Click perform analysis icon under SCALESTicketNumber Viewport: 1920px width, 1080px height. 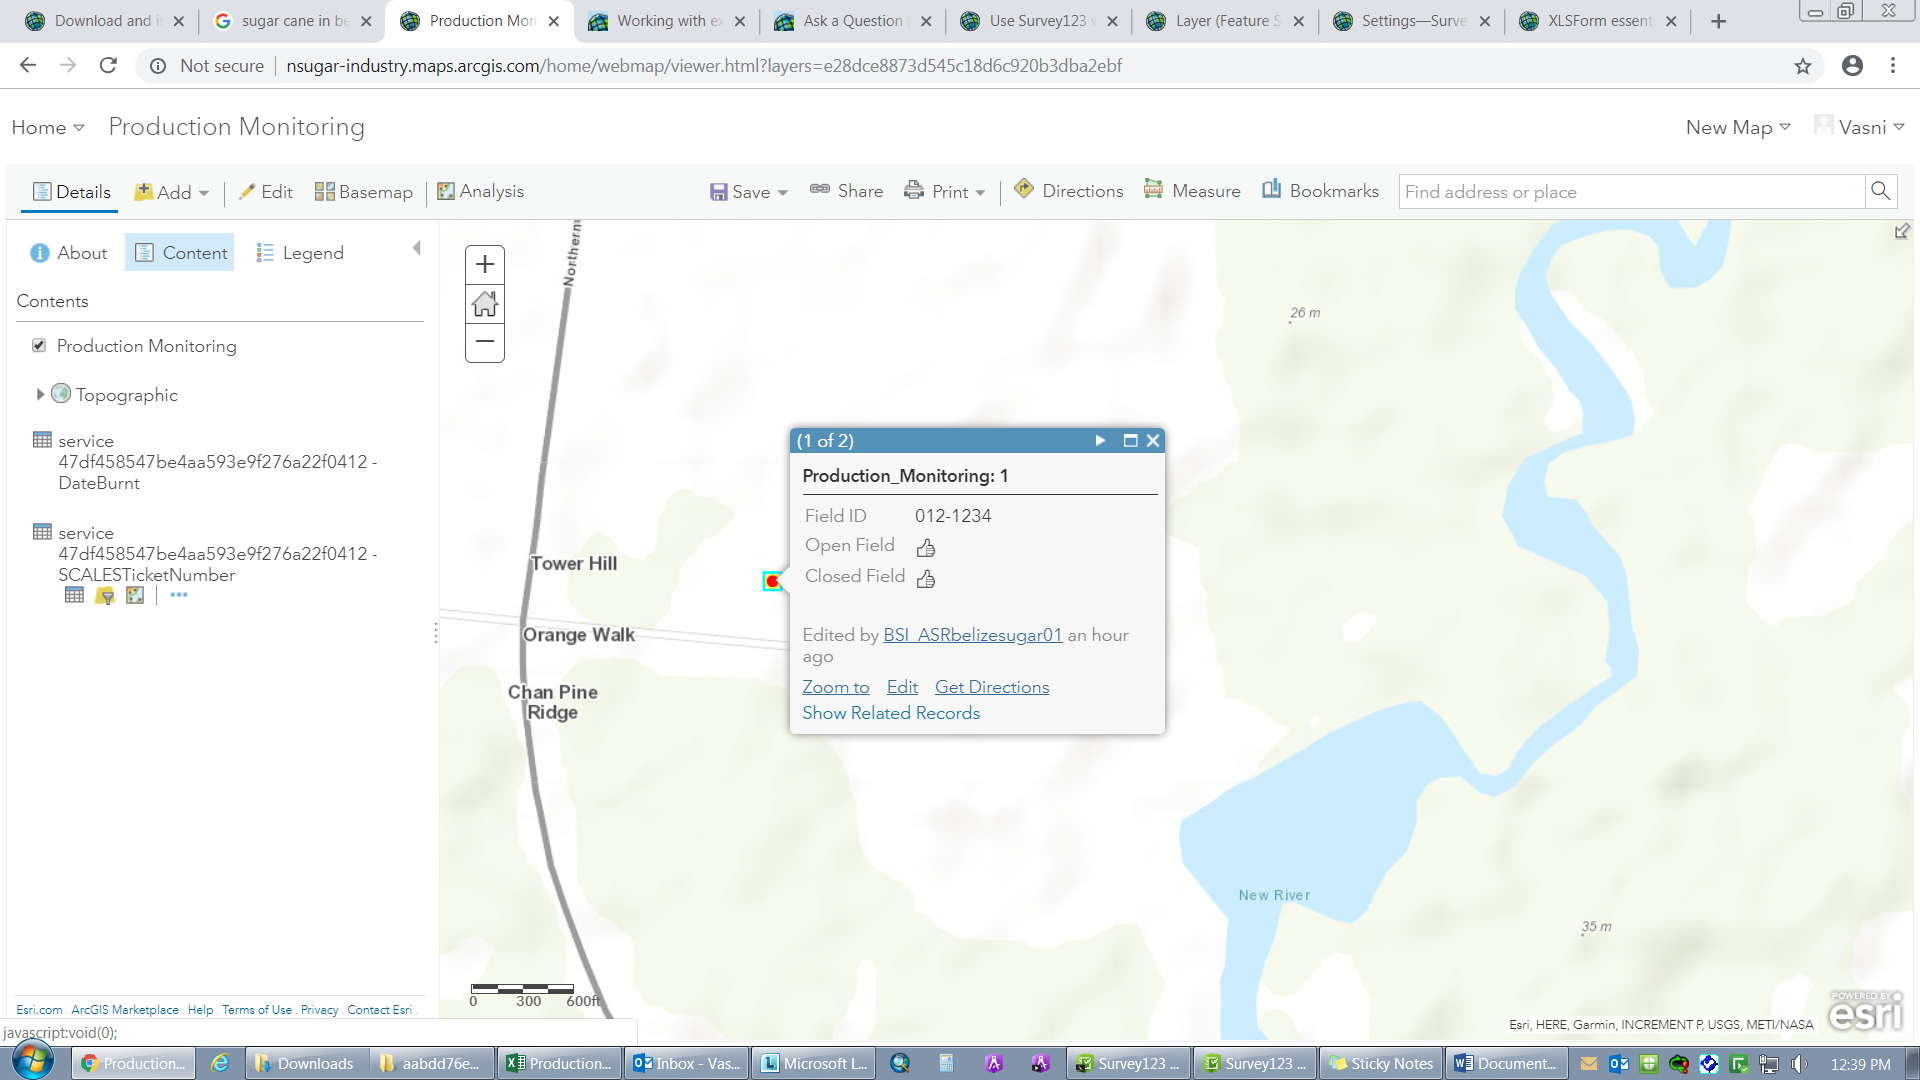[x=135, y=595]
